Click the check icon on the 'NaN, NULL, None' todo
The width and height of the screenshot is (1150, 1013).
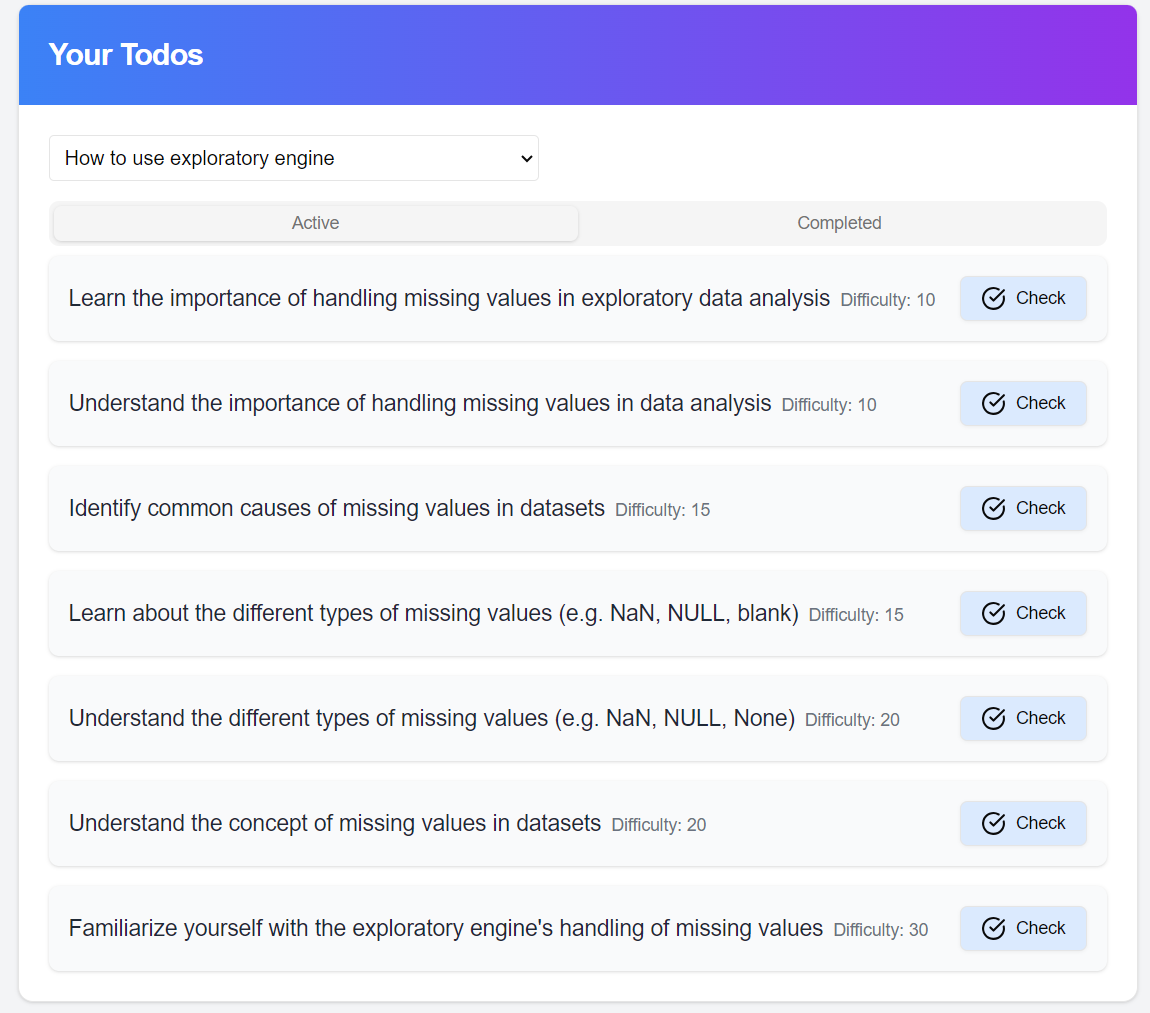click(x=993, y=718)
